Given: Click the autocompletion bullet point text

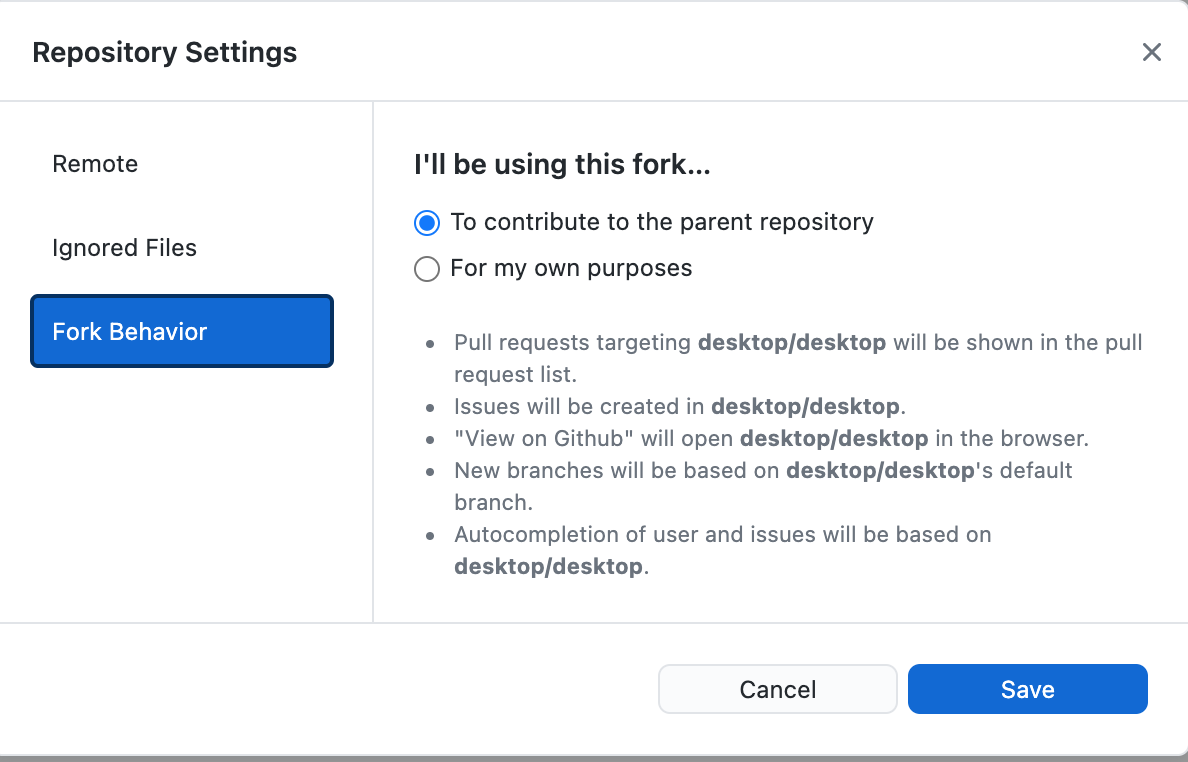Looking at the screenshot, I should (x=722, y=534).
